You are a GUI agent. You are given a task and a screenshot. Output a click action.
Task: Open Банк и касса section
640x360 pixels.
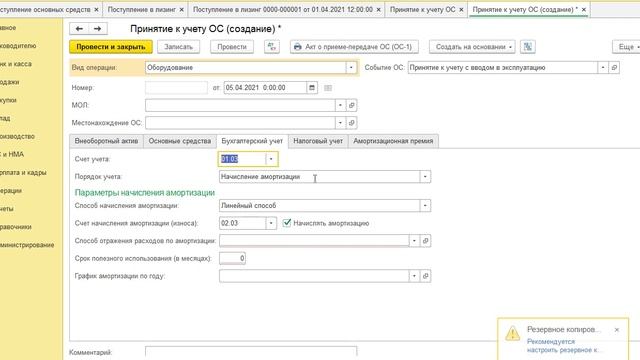click(16, 64)
